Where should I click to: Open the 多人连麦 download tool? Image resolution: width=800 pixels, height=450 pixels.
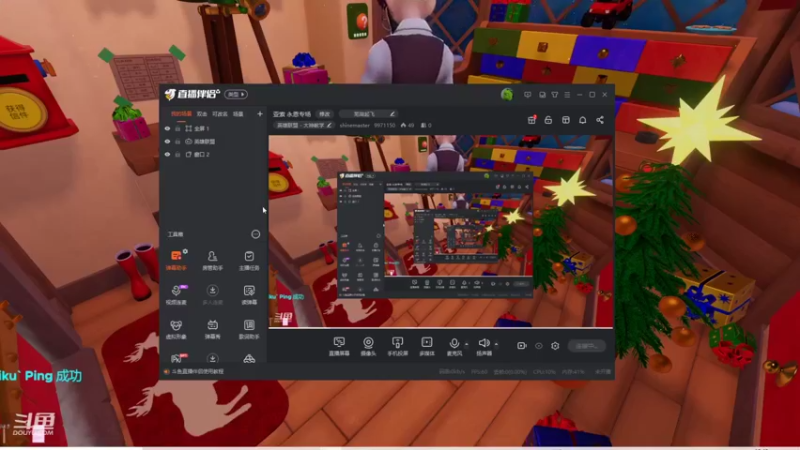tap(212, 294)
